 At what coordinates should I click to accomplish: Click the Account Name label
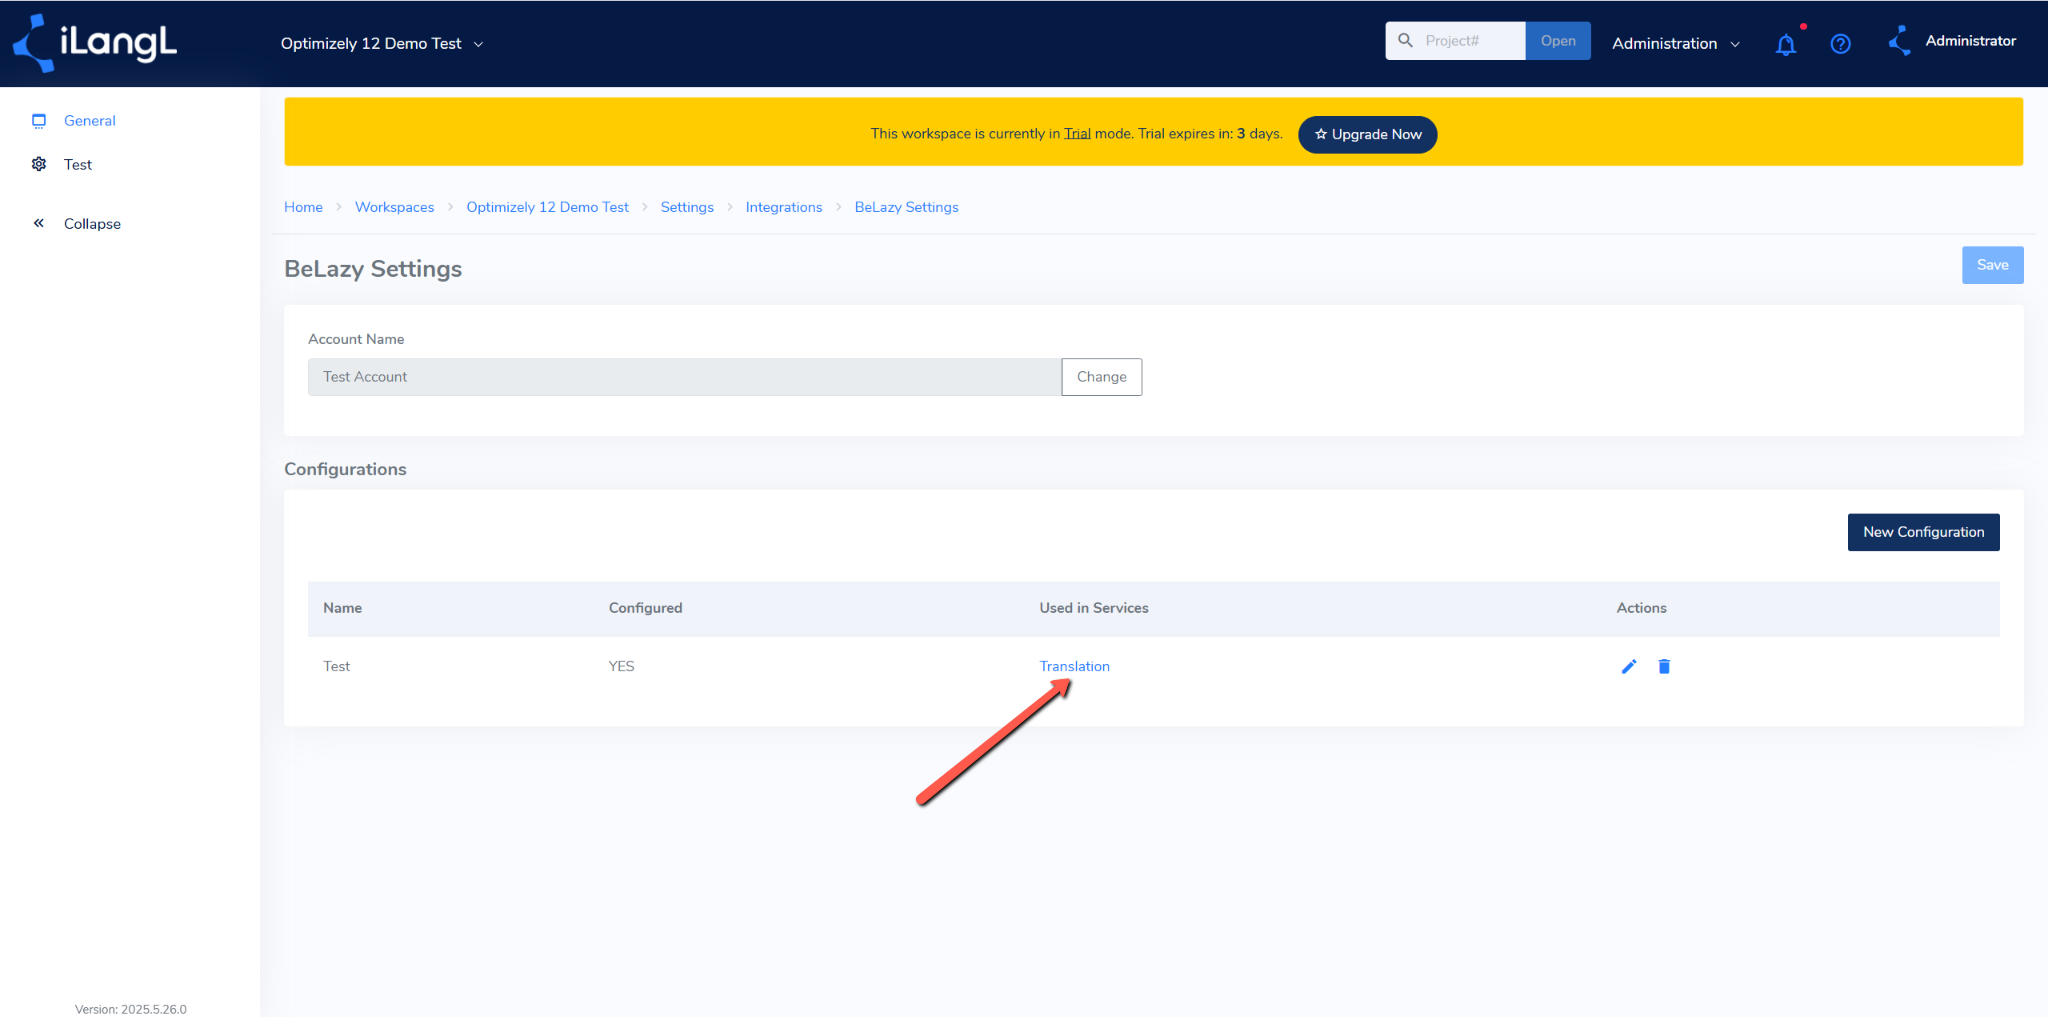click(356, 339)
